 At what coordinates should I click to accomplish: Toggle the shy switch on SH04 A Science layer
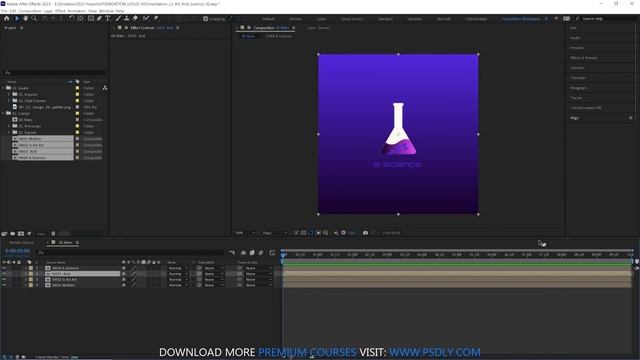(124, 268)
